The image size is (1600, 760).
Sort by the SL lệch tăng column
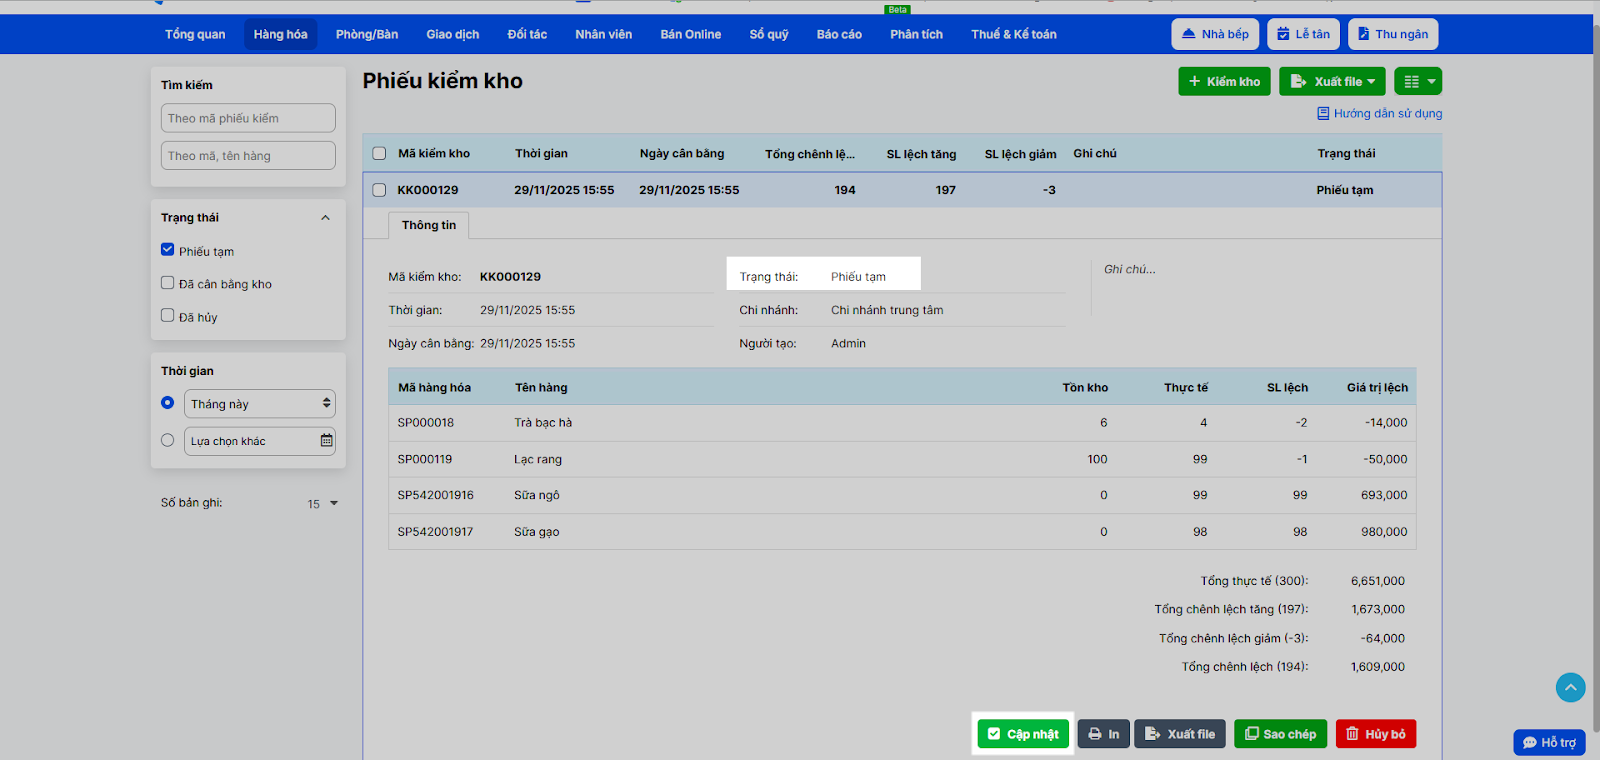pos(921,154)
